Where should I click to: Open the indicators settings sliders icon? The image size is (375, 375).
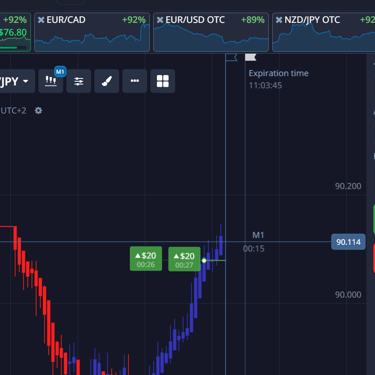pyautogui.click(x=79, y=81)
